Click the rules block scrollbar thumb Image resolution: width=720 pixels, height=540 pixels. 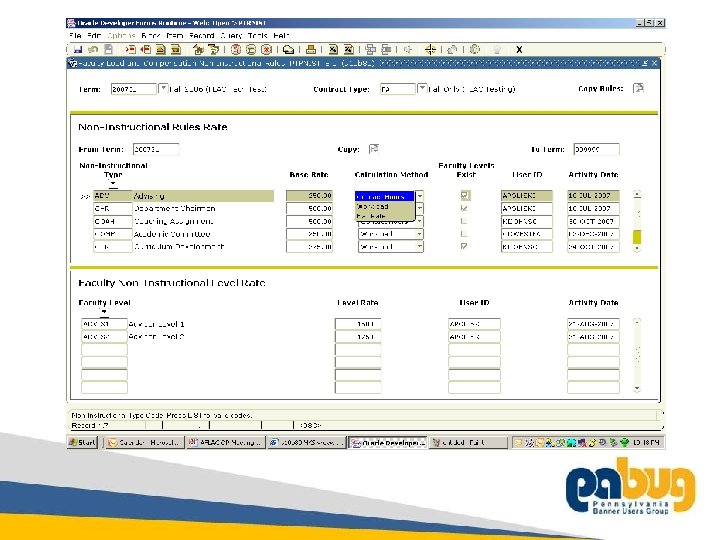[637, 236]
